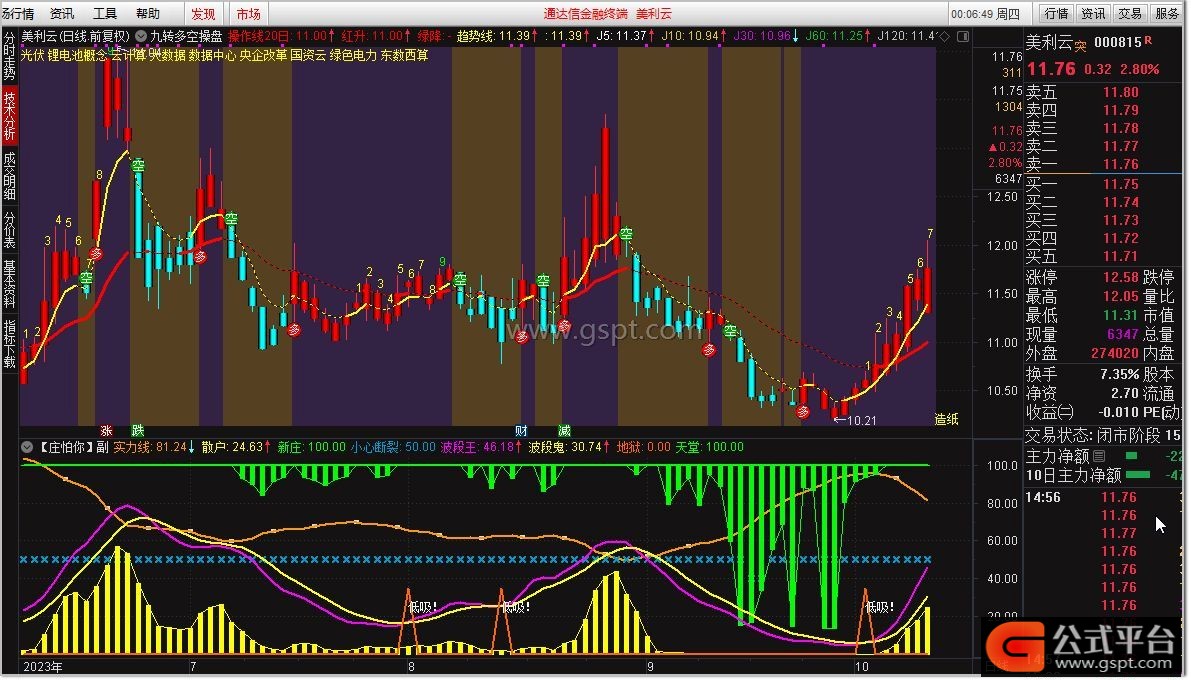The image size is (1191, 680).
Task: Click the 2023年 label on the time axis
Action: tap(43, 667)
